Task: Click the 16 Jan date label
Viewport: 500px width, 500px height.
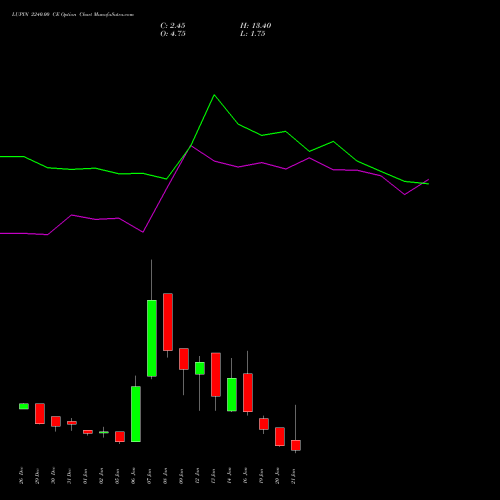Action: [246, 476]
